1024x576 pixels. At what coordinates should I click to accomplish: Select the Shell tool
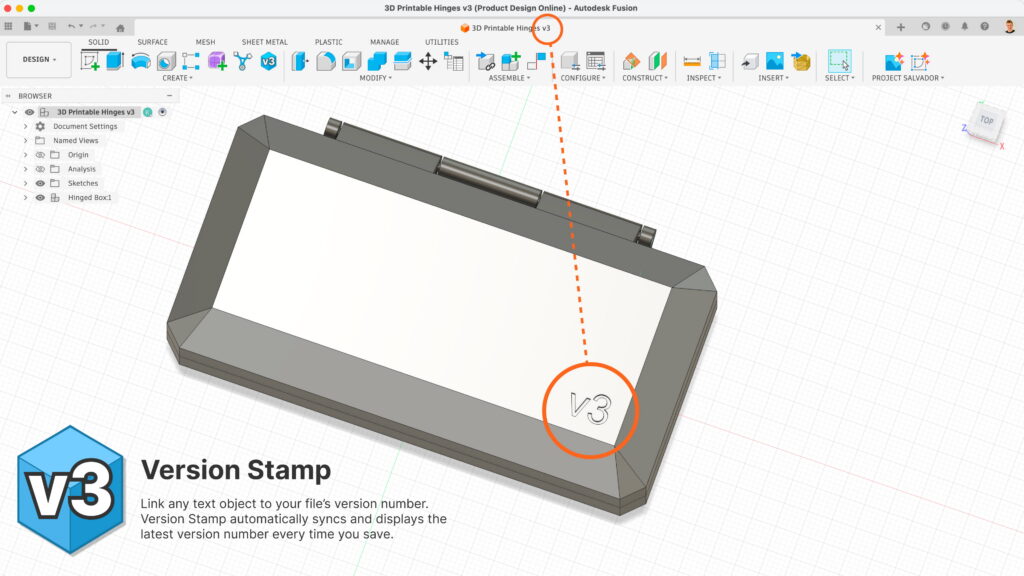tap(350, 61)
